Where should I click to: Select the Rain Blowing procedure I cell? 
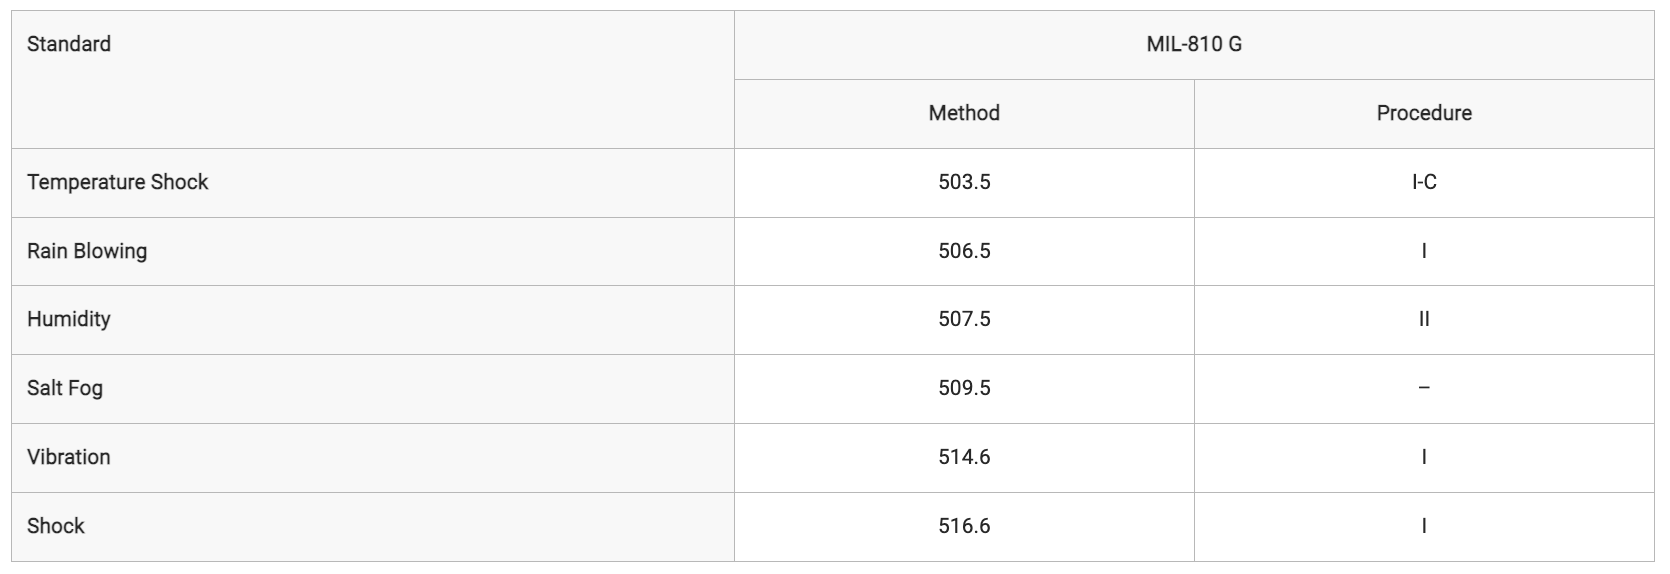point(1424,251)
